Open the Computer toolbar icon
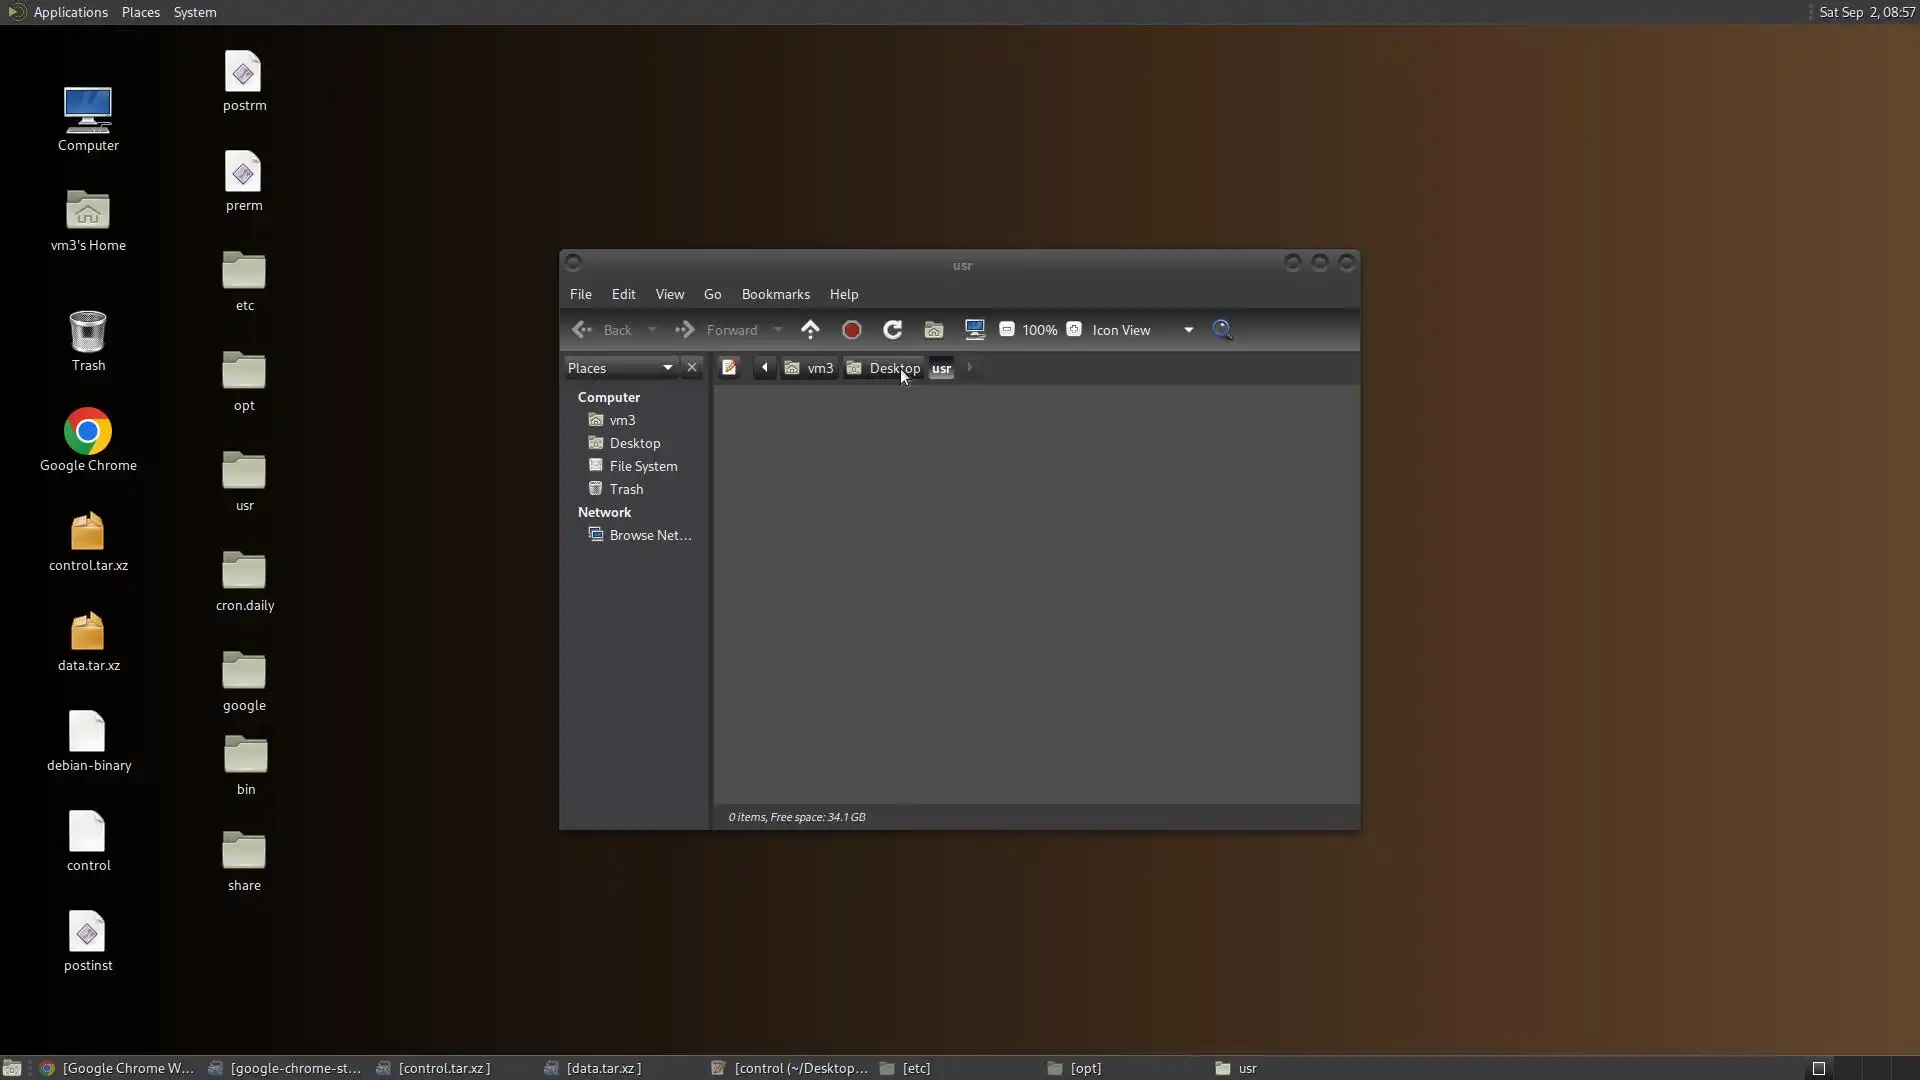The image size is (1920, 1080). [974, 329]
